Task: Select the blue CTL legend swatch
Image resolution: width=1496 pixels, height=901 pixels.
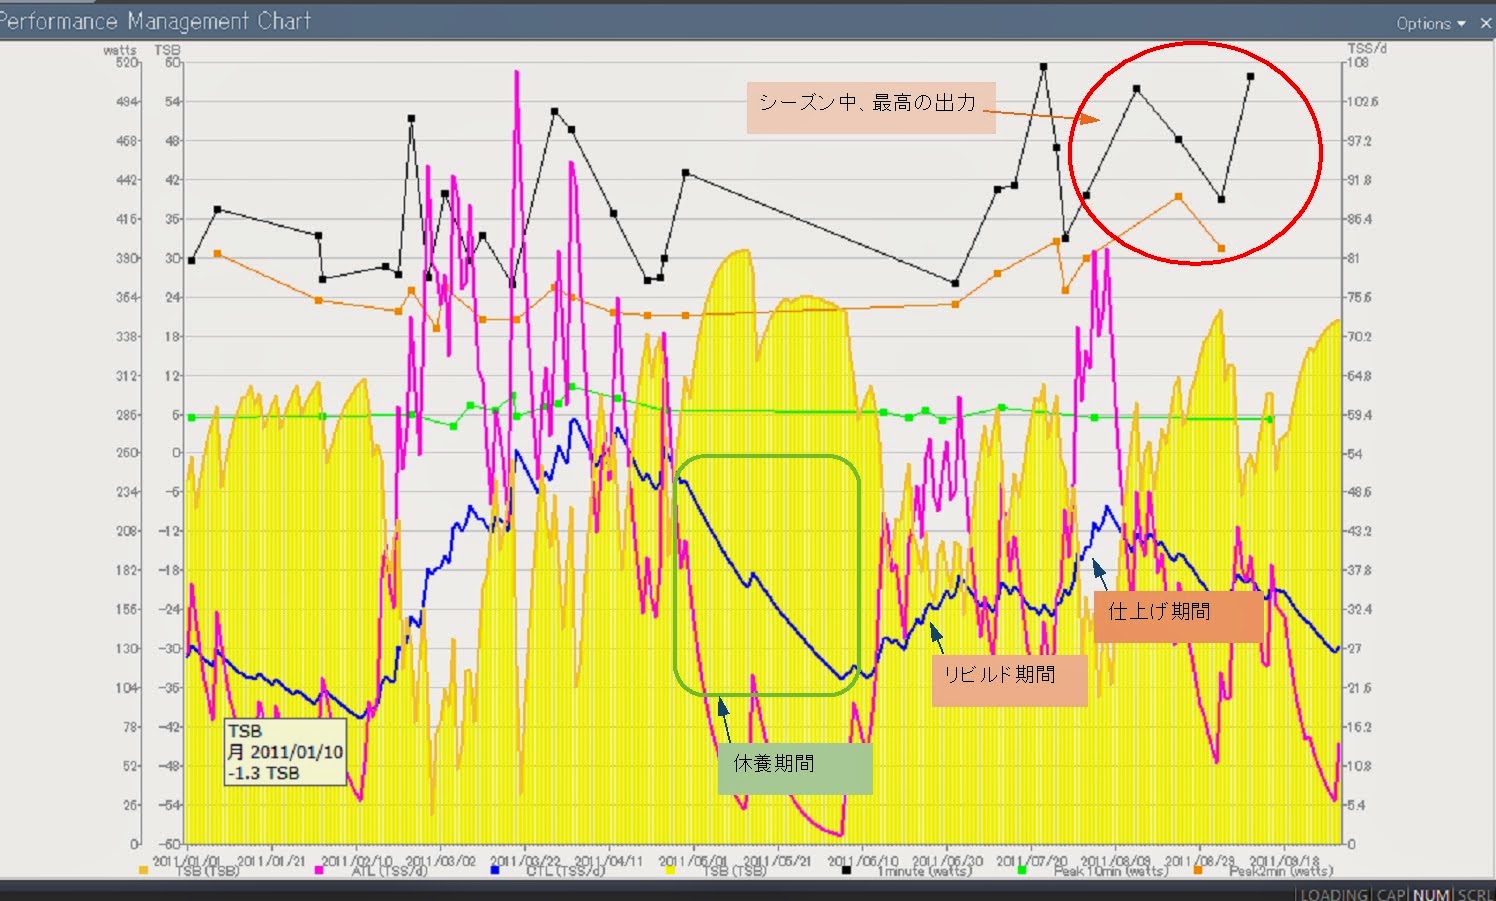Action: point(494,871)
